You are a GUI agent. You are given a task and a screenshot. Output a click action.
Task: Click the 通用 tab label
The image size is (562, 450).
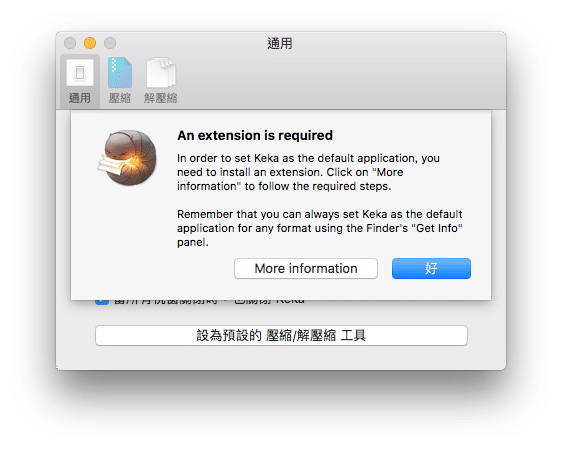80,98
